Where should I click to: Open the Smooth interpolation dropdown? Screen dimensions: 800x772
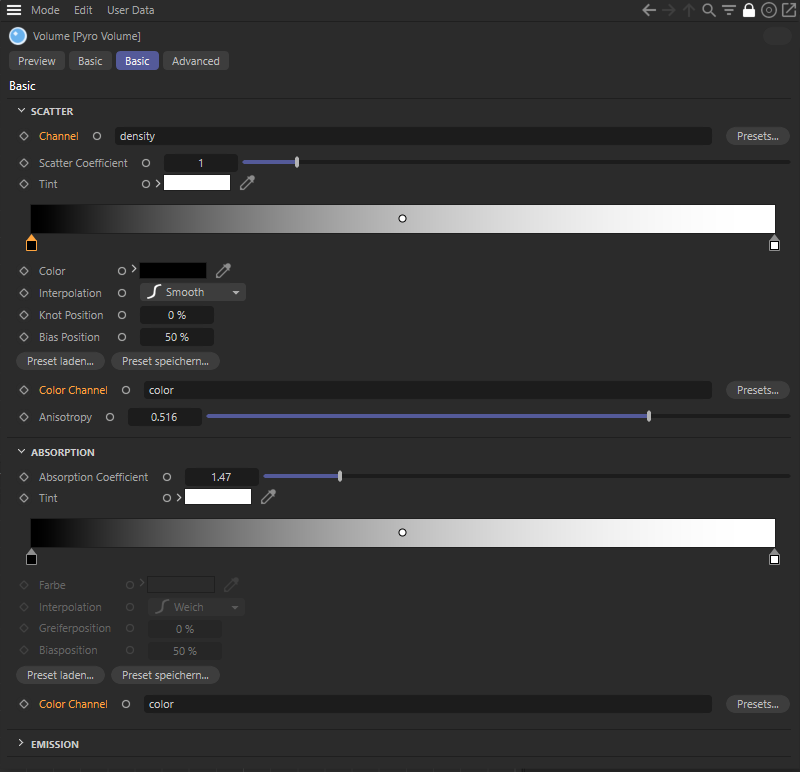click(193, 292)
